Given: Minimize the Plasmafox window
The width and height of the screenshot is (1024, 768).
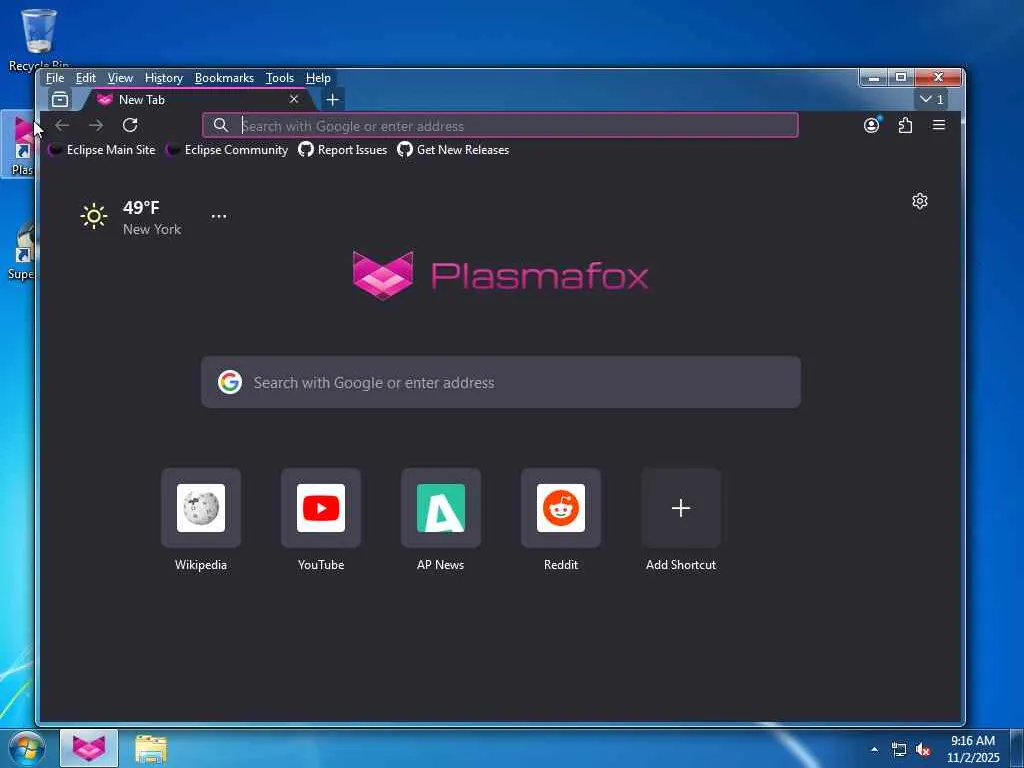Looking at the screenshot, I should [x=874, y=78].
